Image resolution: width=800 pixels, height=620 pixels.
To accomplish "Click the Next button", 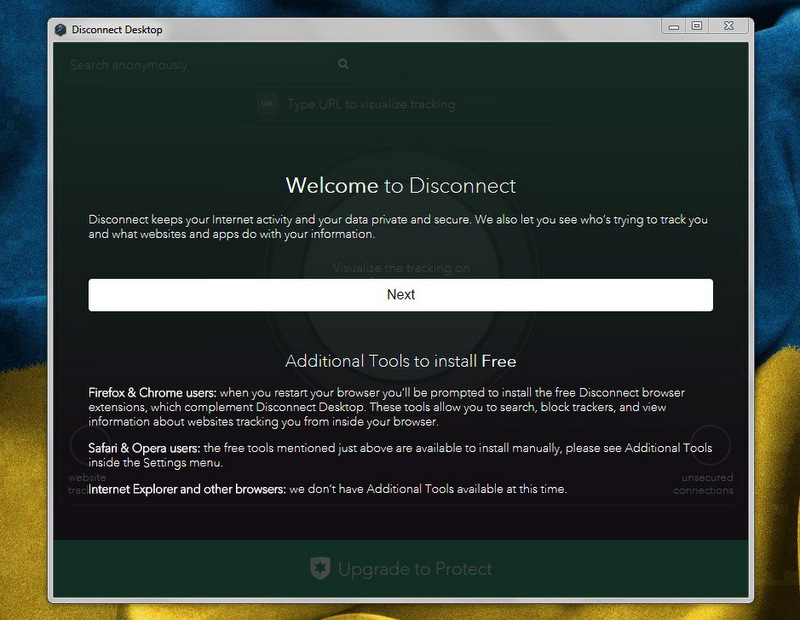I will click(401, 295).
